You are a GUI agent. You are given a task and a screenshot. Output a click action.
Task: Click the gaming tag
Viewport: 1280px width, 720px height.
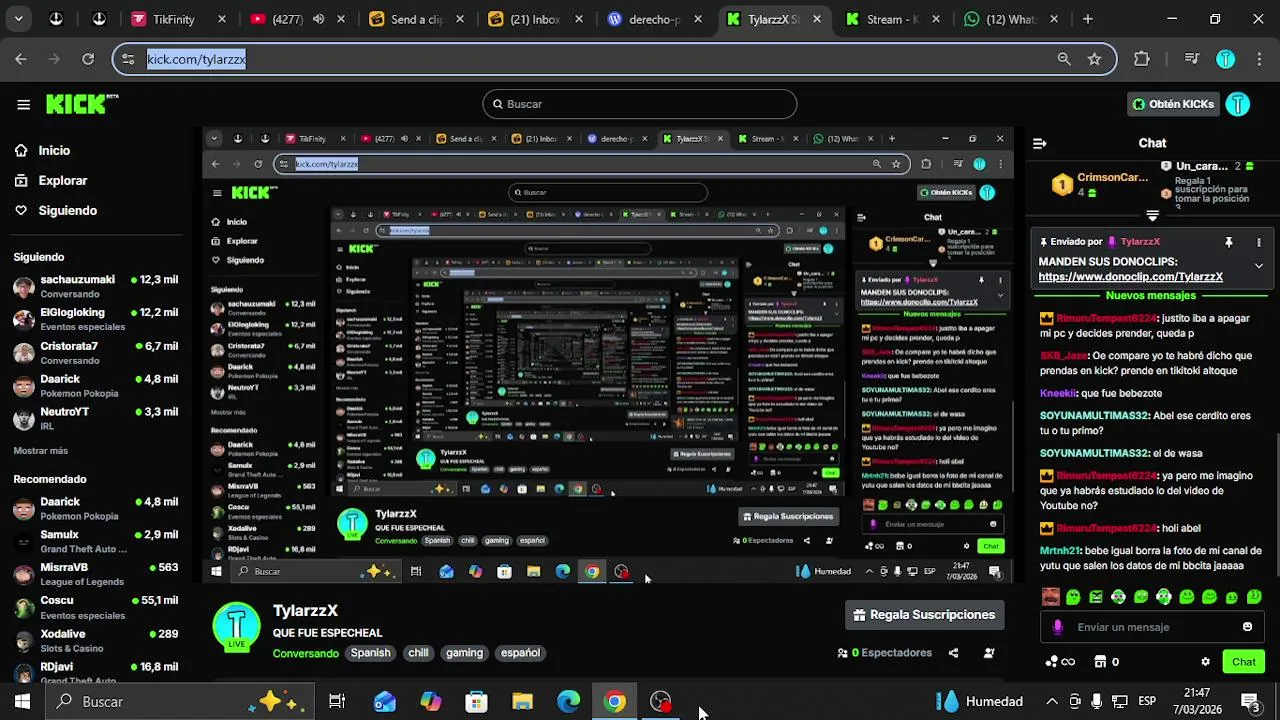click(x=464, y=653)
